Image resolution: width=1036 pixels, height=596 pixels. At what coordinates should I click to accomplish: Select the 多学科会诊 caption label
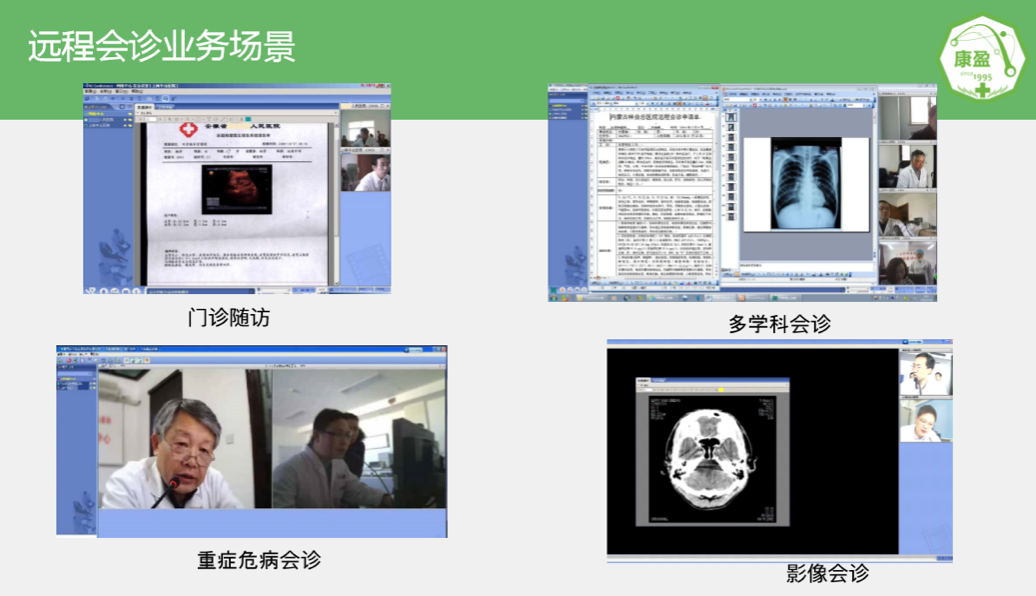[x=780, y=324]
